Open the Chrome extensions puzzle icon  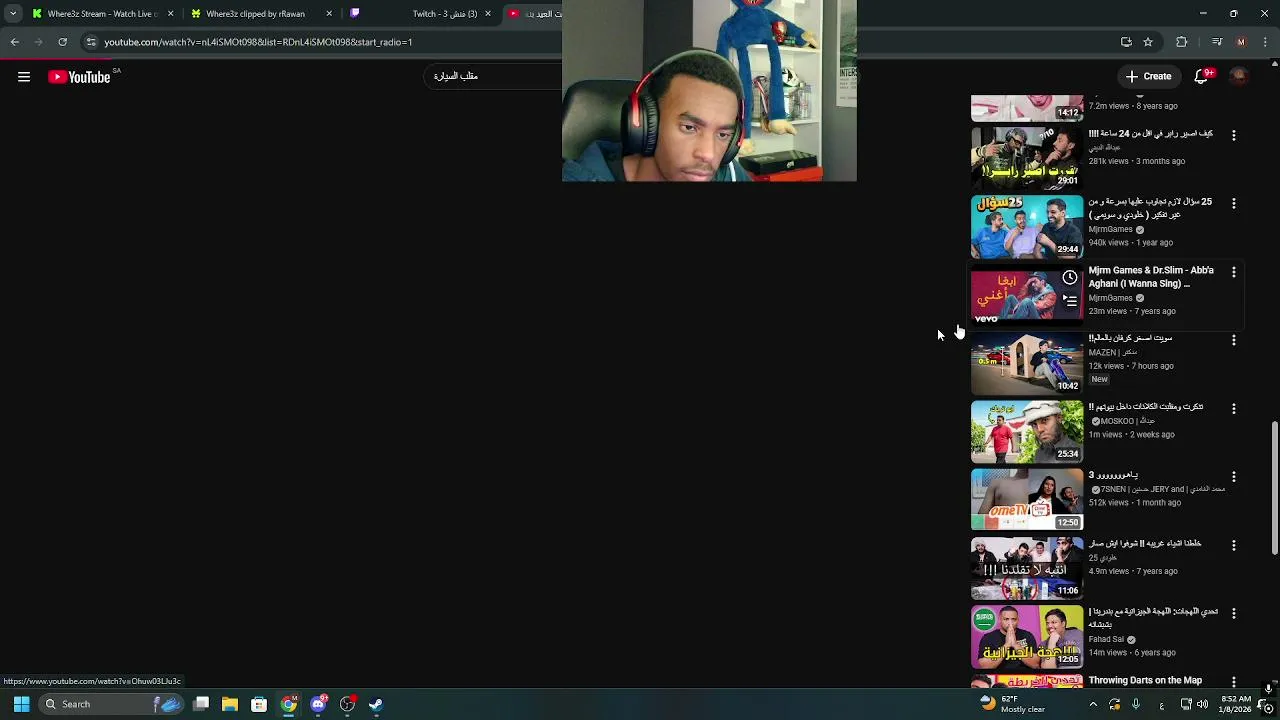click(x=1182, y=42)
